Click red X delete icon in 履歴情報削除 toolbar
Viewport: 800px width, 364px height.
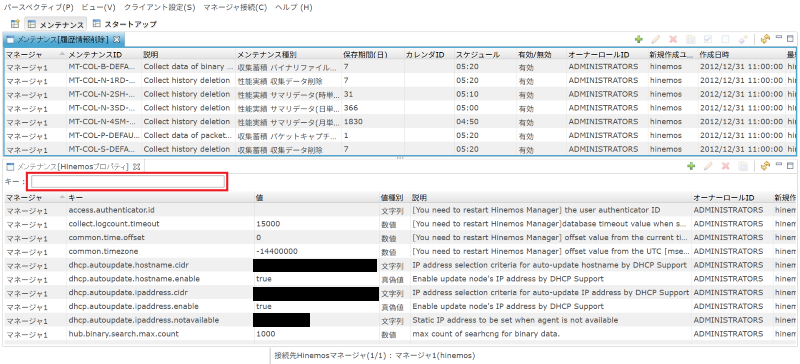point(673,39)
